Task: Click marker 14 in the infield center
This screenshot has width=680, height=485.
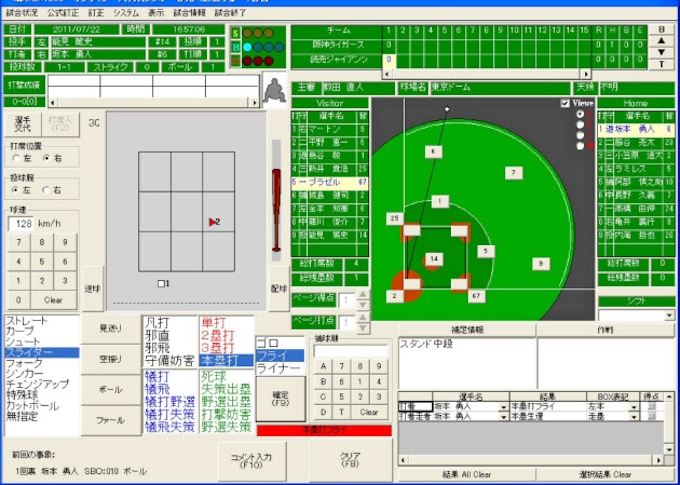Action: coord(434,259)
